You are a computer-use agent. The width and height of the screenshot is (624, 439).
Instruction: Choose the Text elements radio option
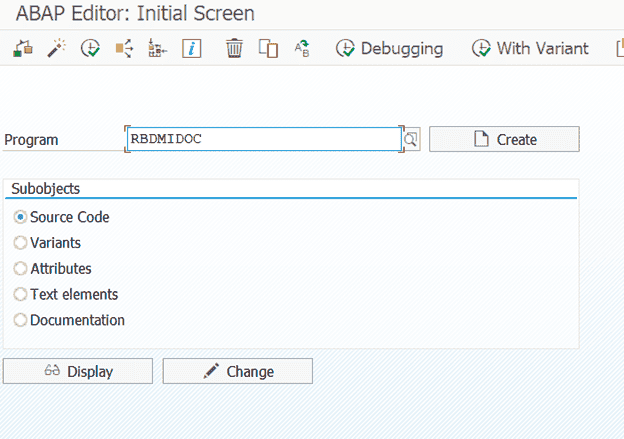click(x=21, y=295)
